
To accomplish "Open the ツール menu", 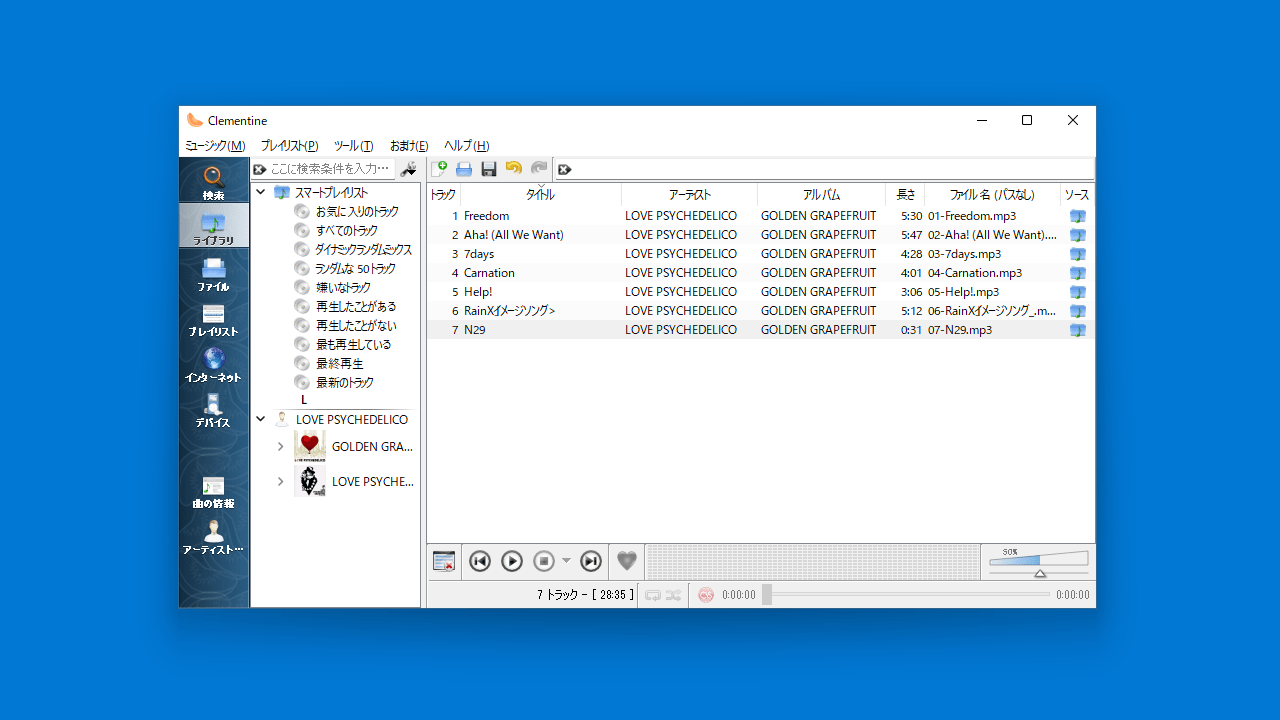I will point(354,146).
